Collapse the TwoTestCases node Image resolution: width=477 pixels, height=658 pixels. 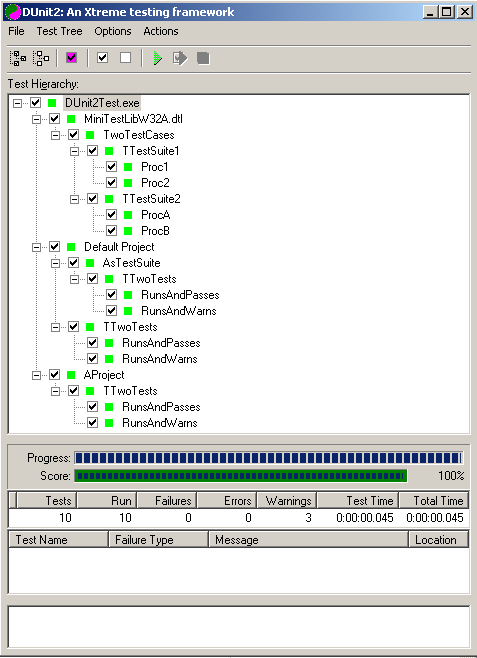tap(55, 135)
